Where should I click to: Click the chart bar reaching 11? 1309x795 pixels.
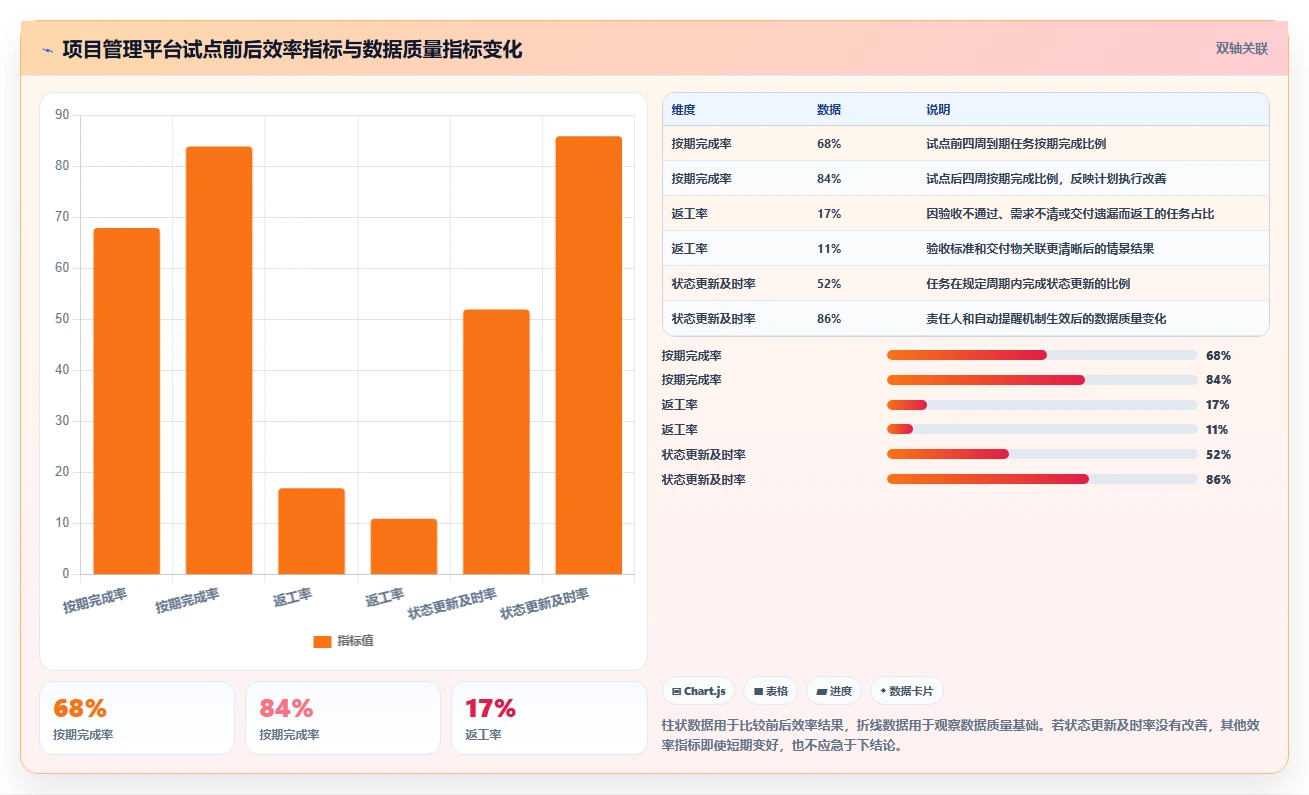[404, 546]
